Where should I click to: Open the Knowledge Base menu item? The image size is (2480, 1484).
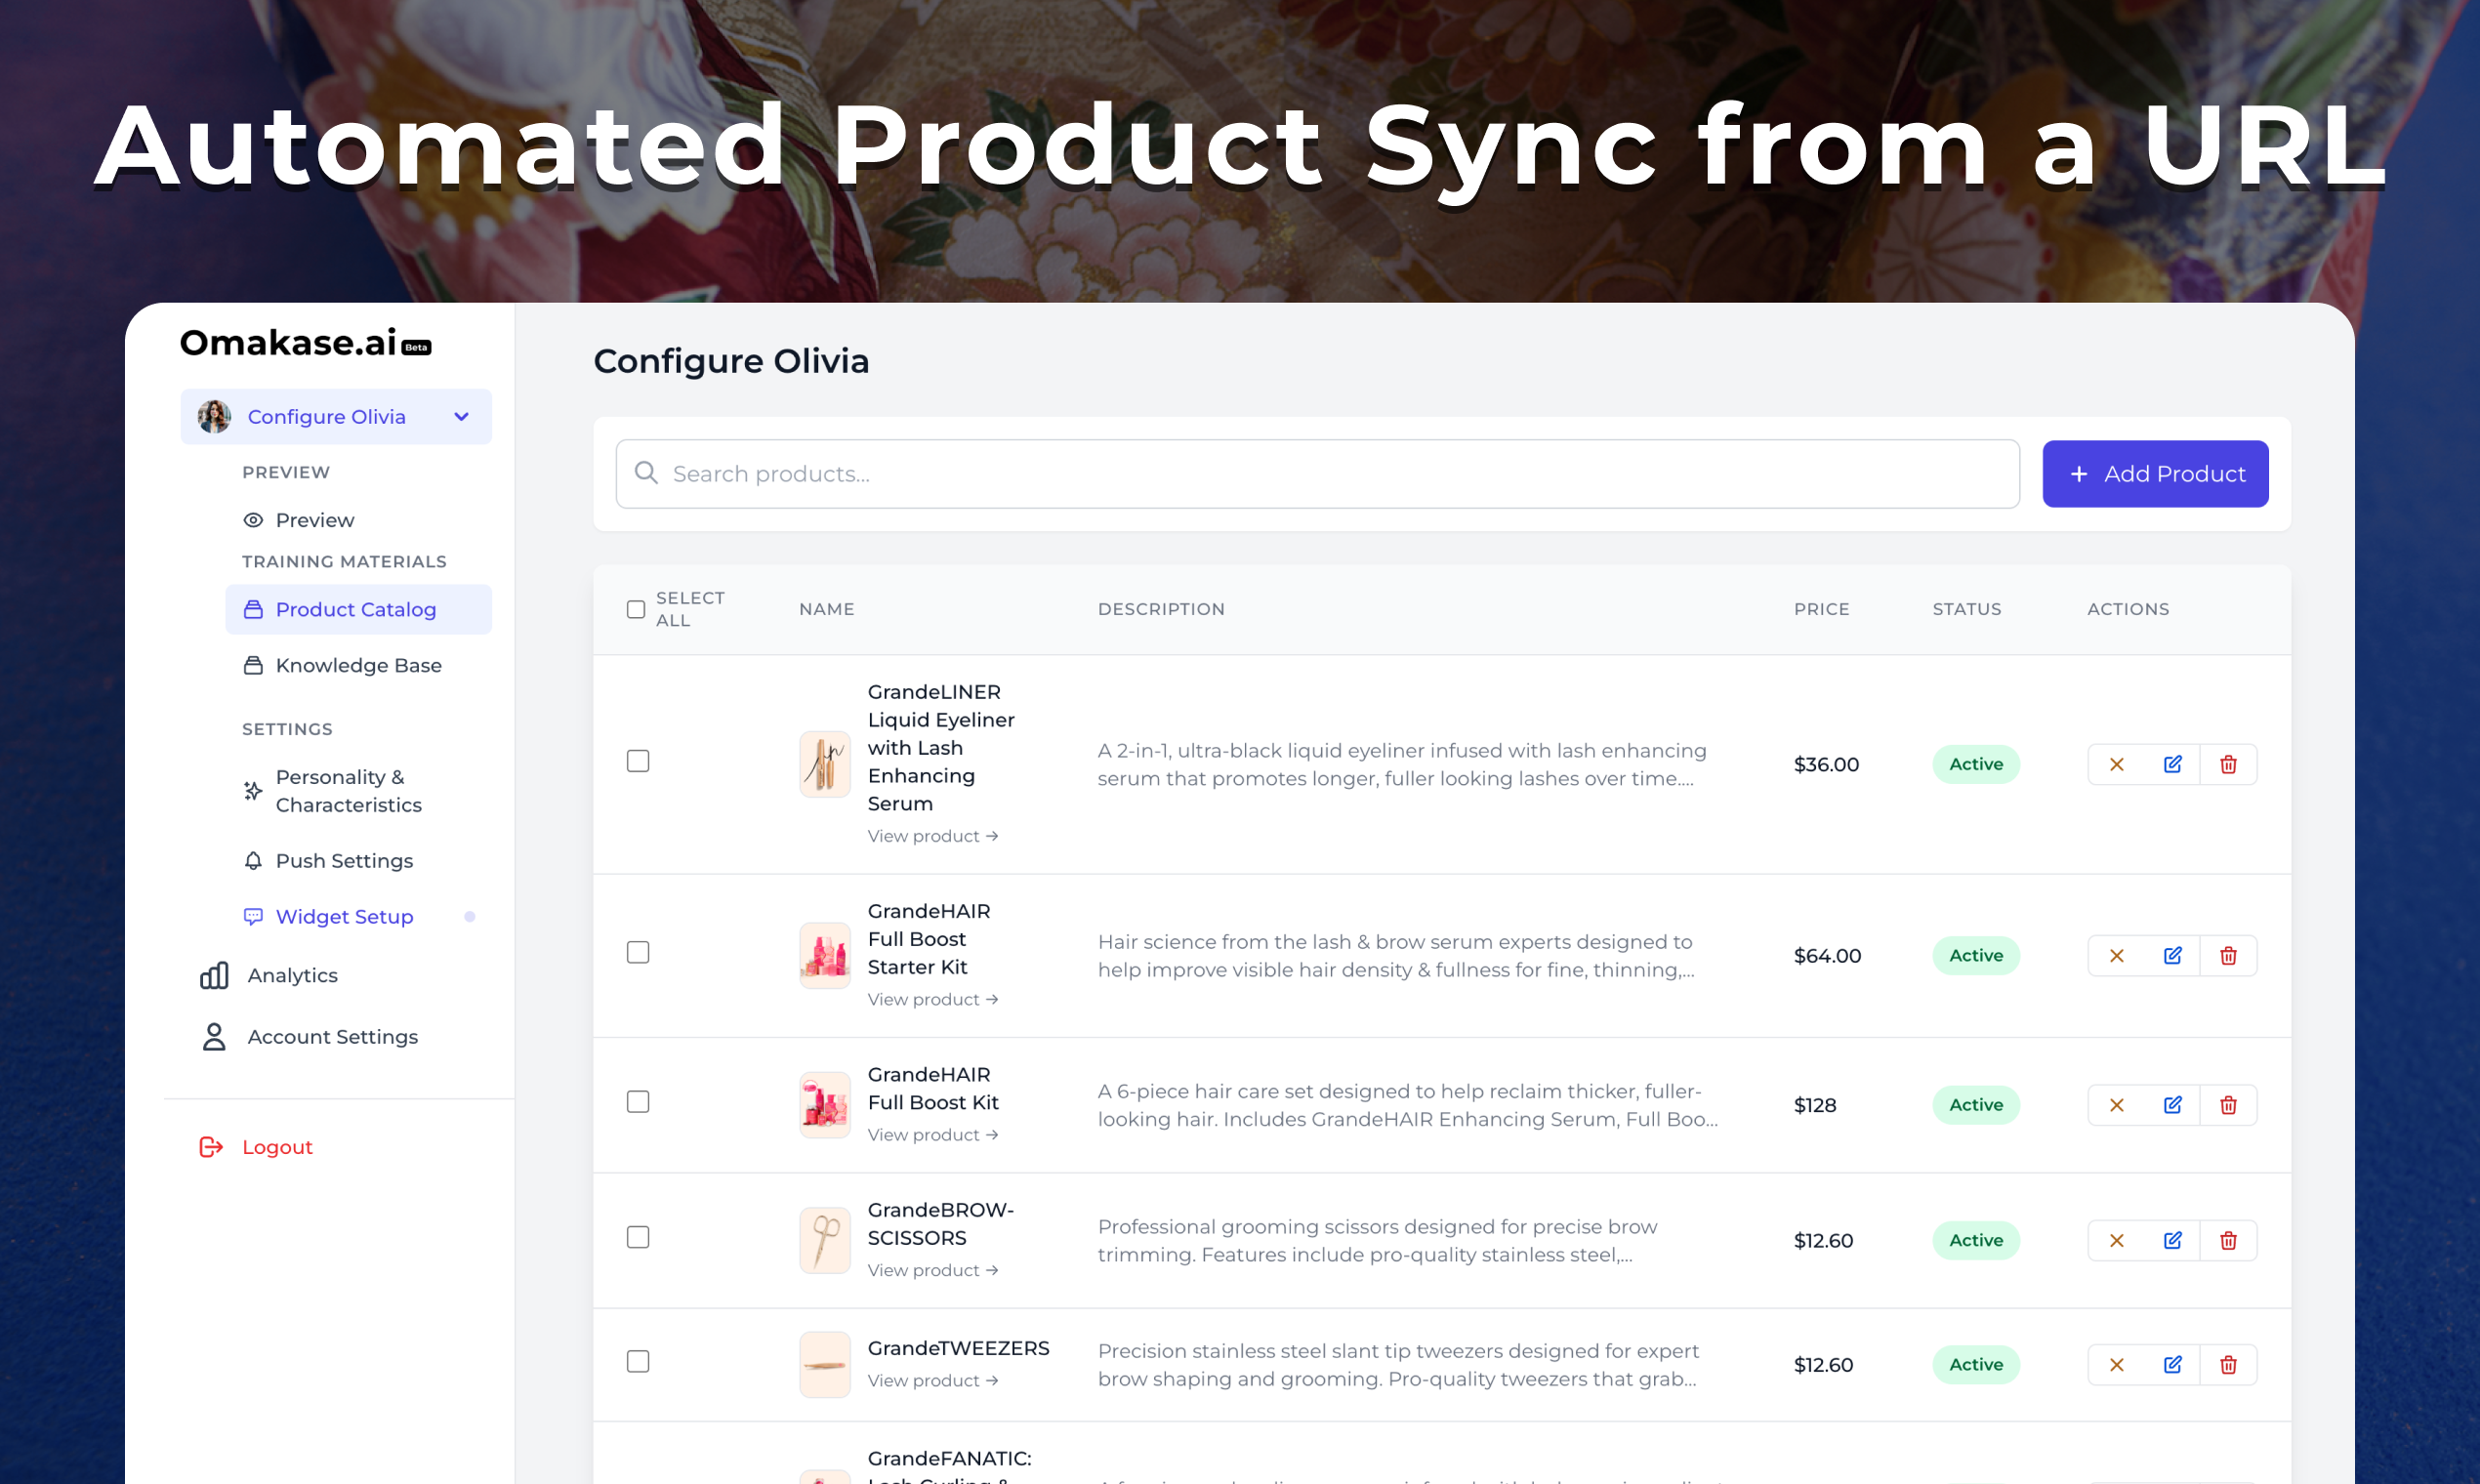click(357, 665)
